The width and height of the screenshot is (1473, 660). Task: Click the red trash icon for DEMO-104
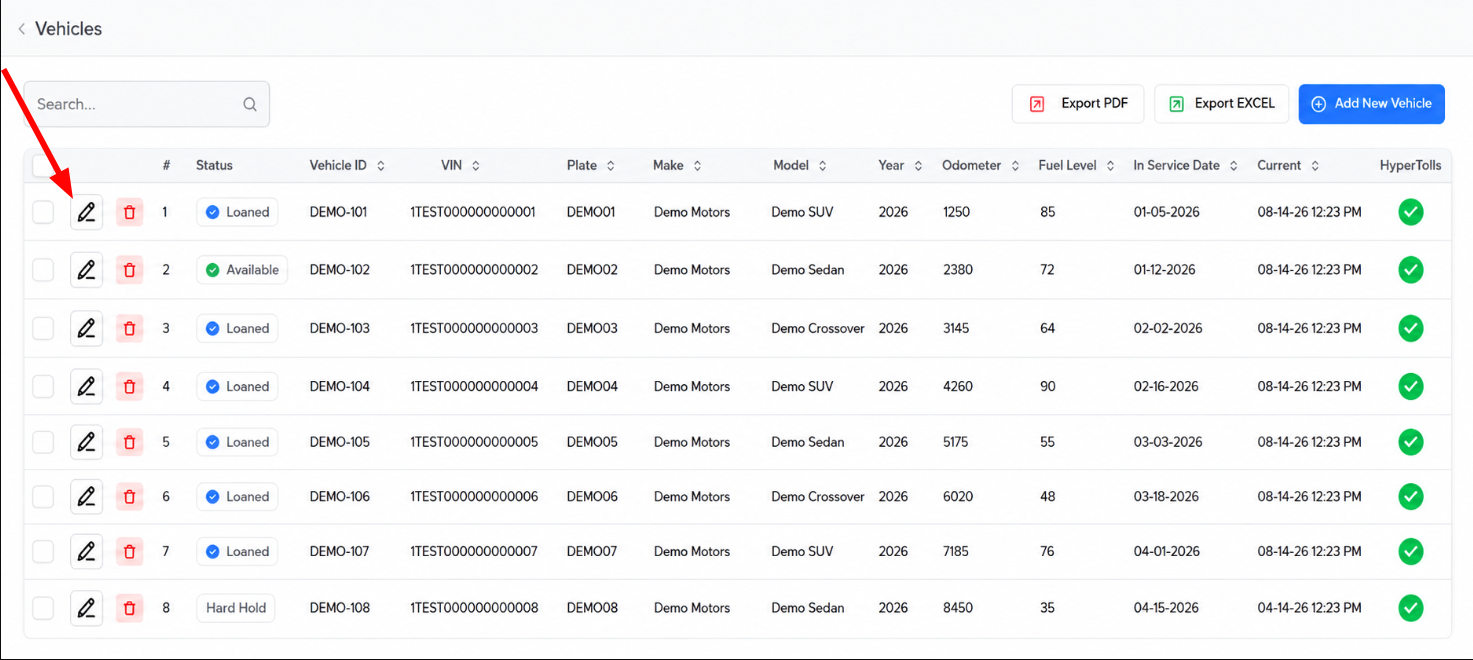[x=130, y=386]
